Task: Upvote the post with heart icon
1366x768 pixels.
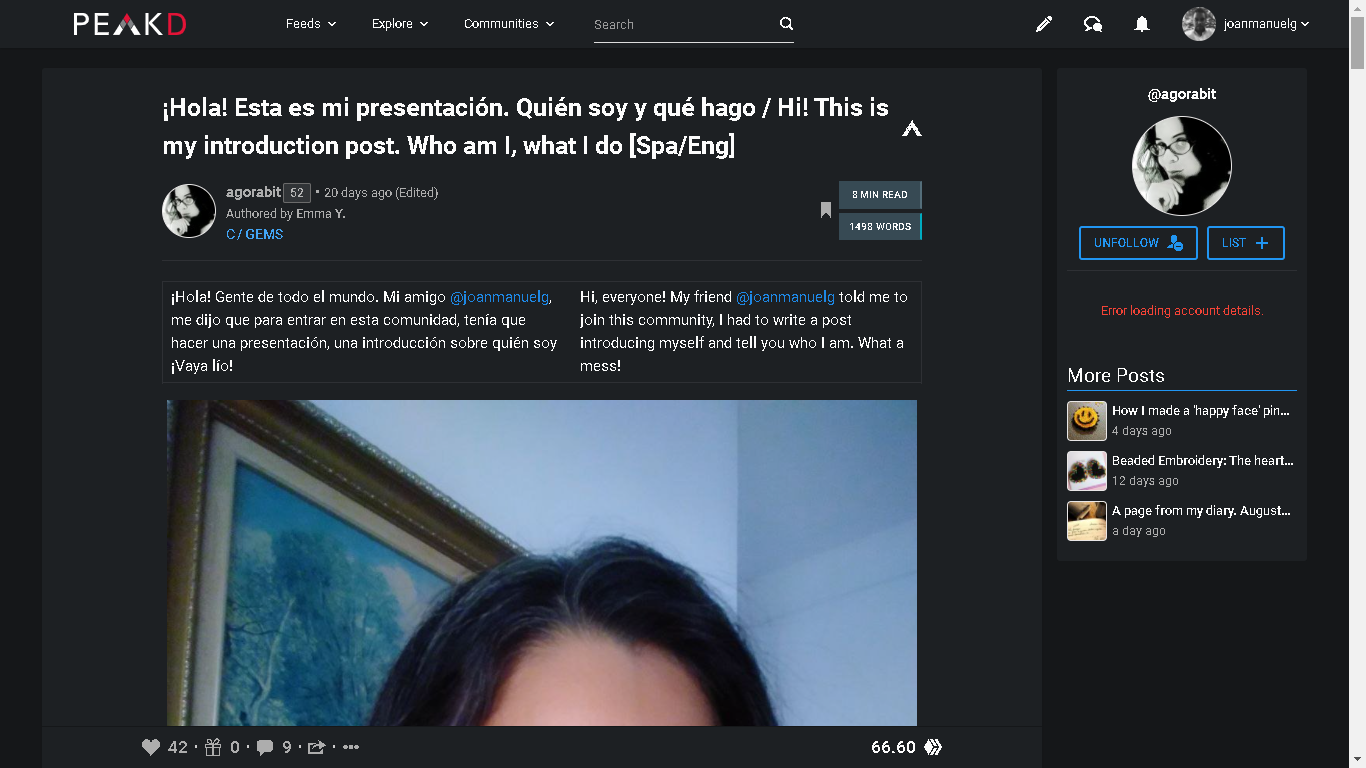Action: [x=151, y=747]
